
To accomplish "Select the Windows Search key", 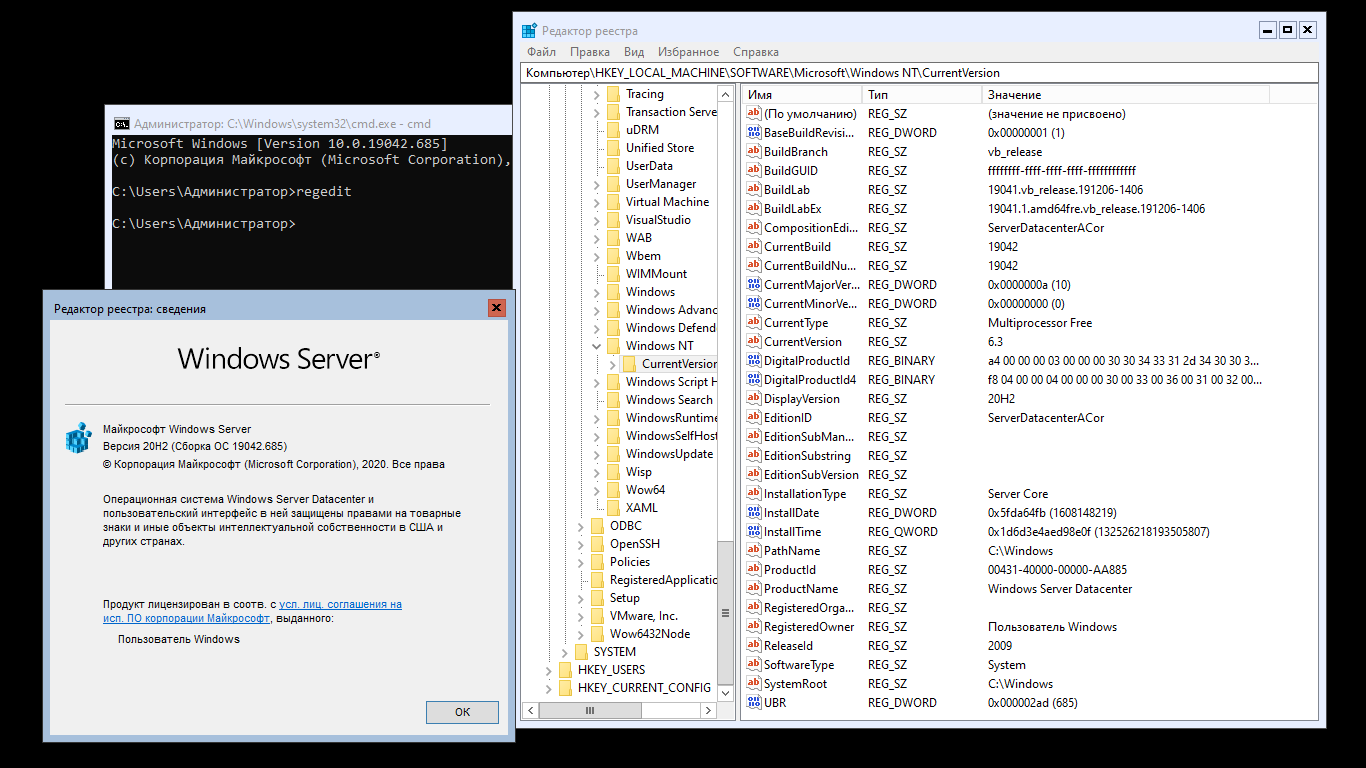I will click(669, 400).
